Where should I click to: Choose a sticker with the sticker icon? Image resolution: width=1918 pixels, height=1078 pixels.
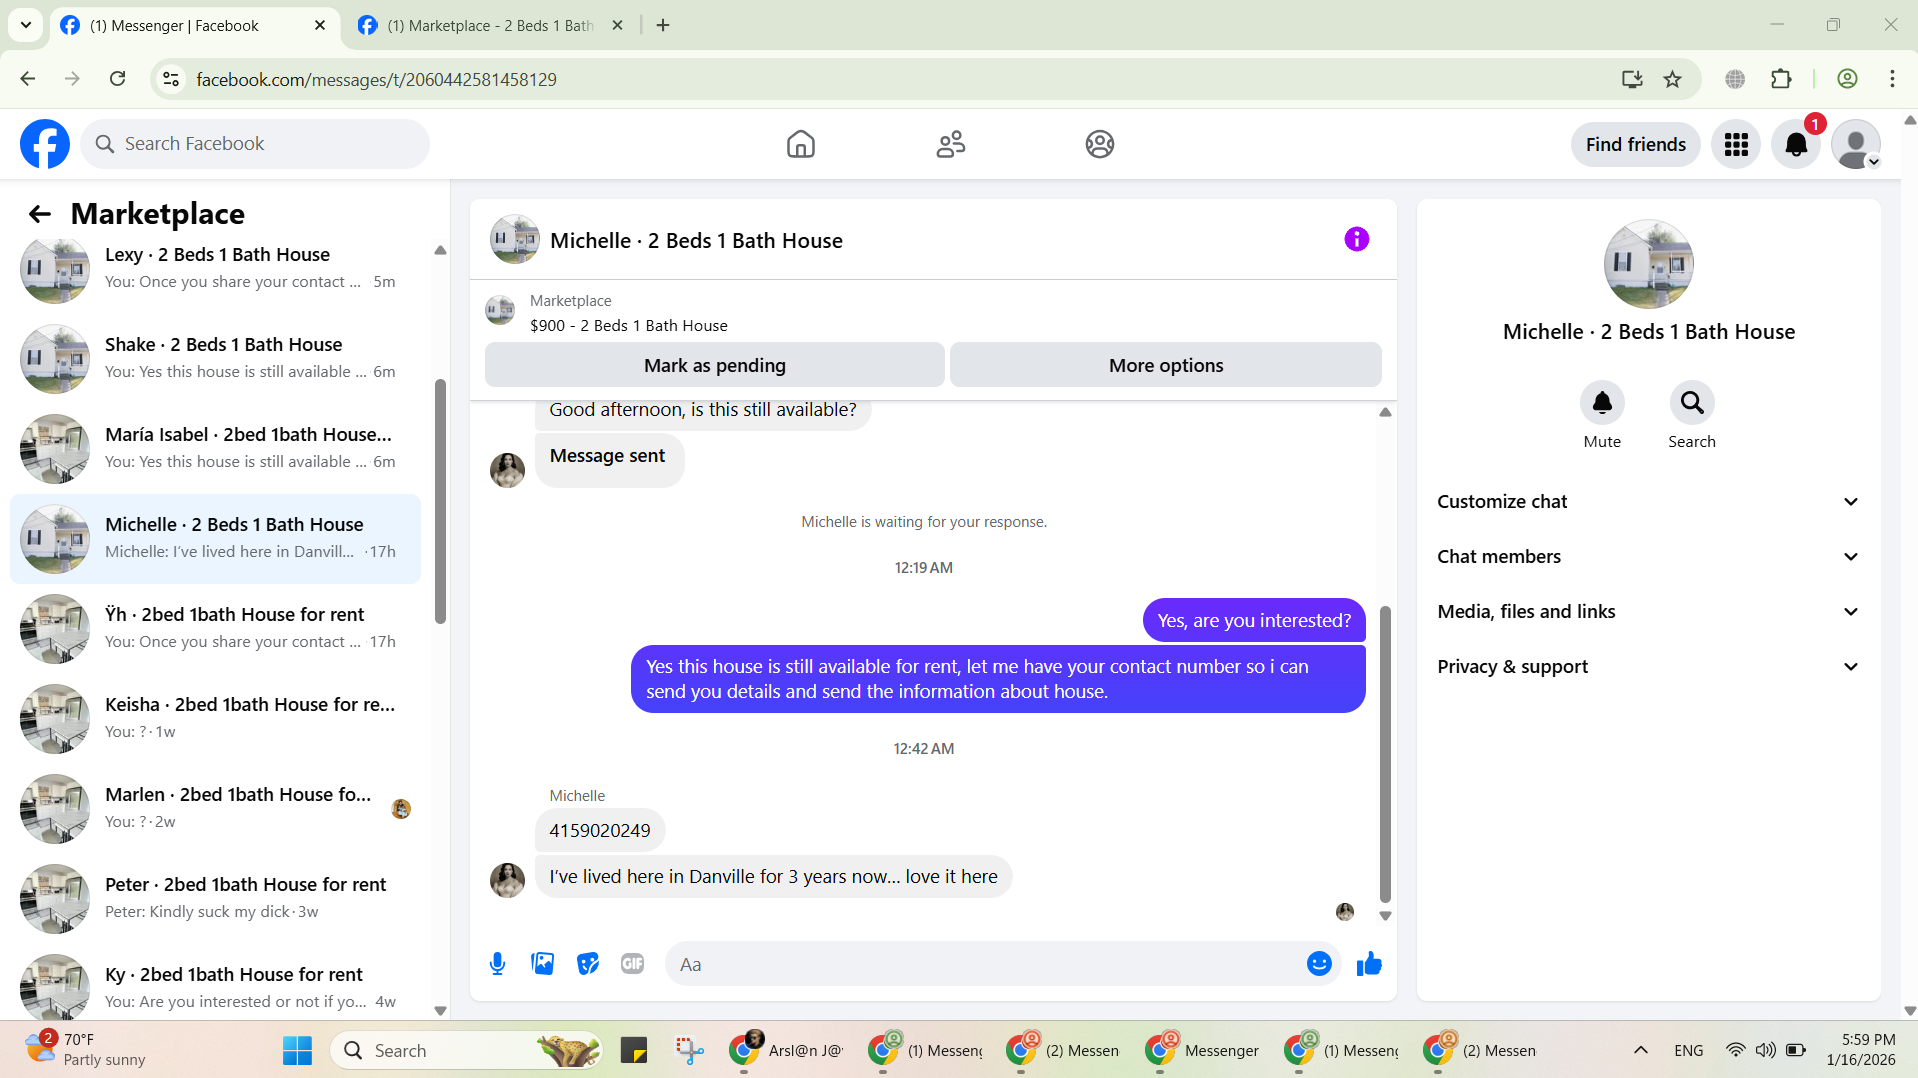[x=588, y=964]
